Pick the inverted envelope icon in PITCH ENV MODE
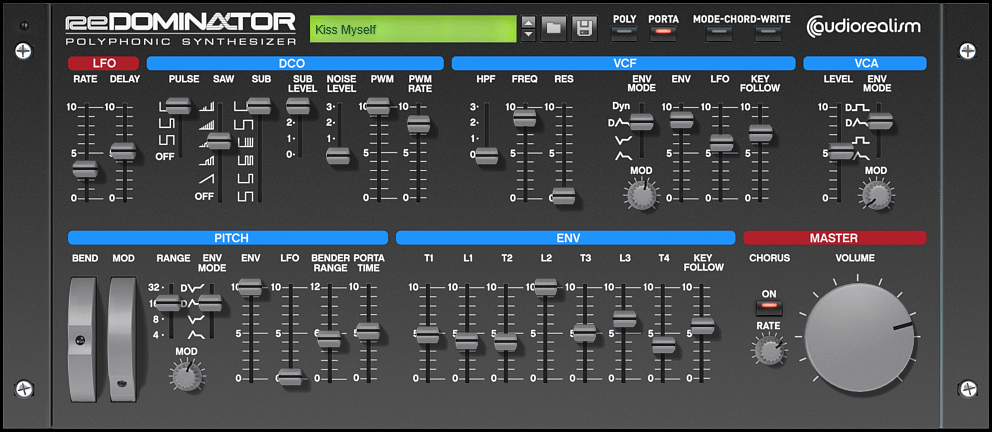 pos(194,319)
